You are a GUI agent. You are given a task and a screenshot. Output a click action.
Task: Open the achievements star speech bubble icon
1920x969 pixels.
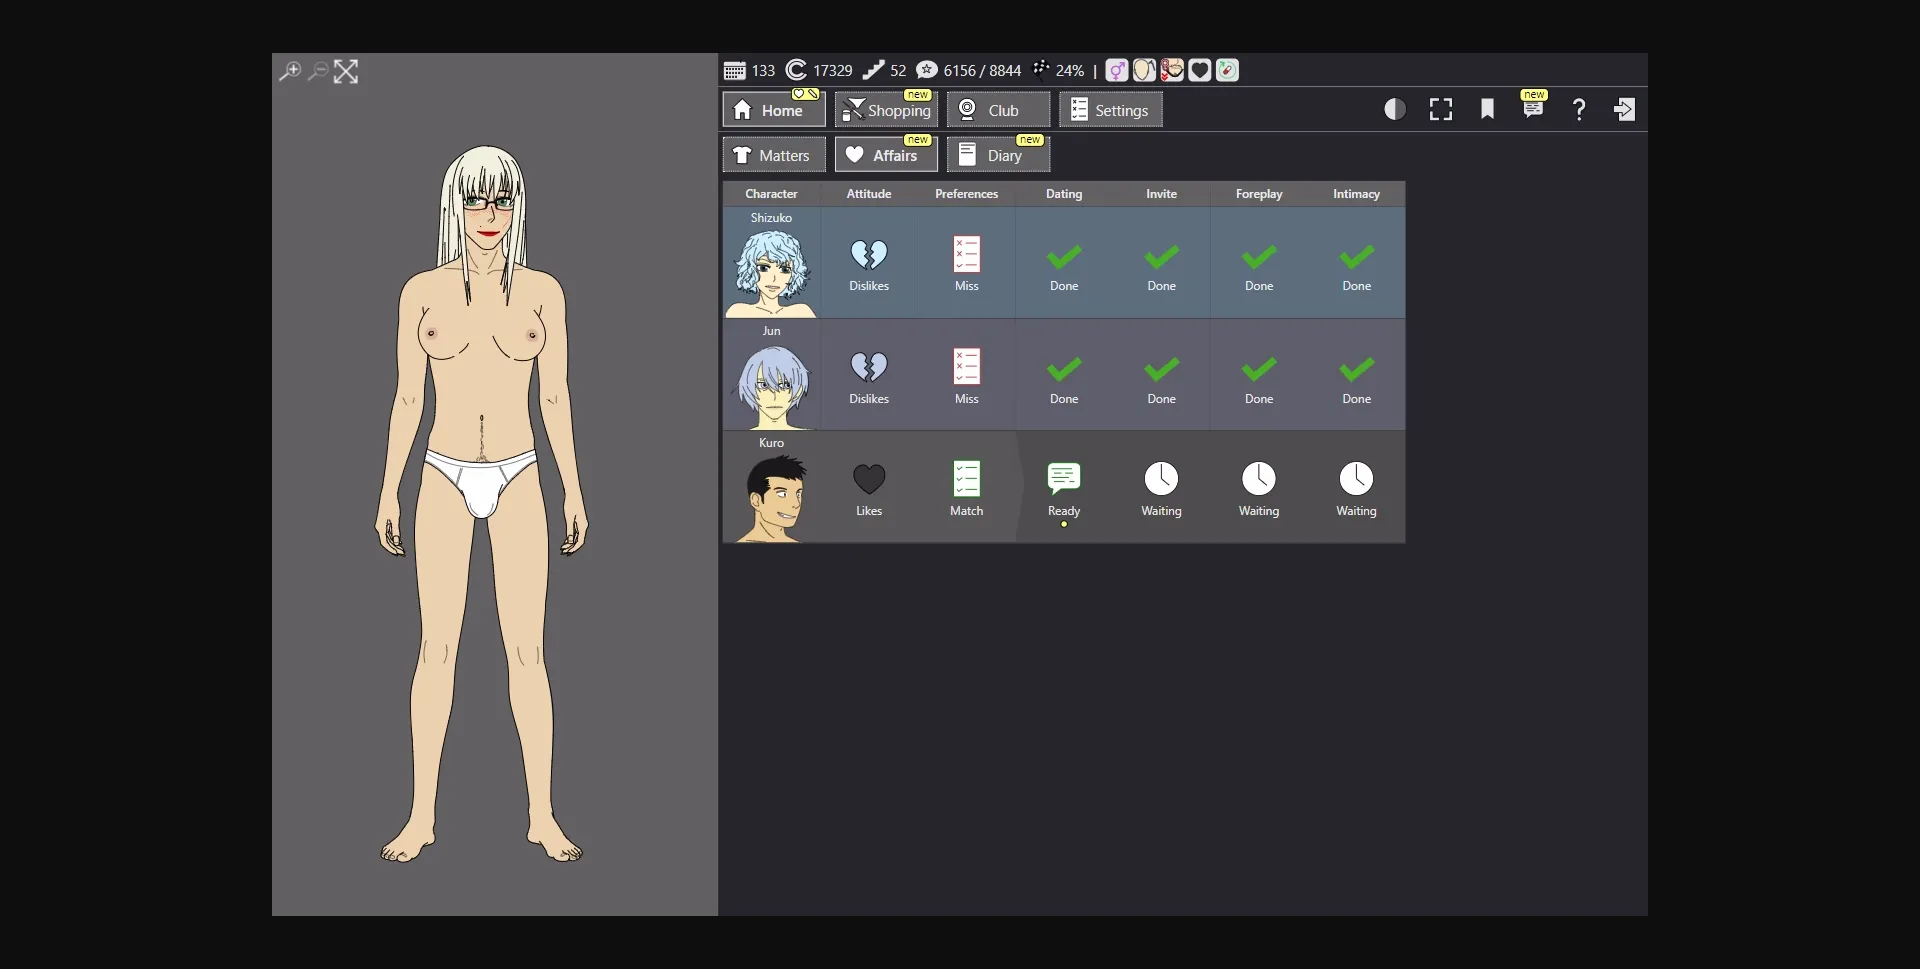pos(927,70)
